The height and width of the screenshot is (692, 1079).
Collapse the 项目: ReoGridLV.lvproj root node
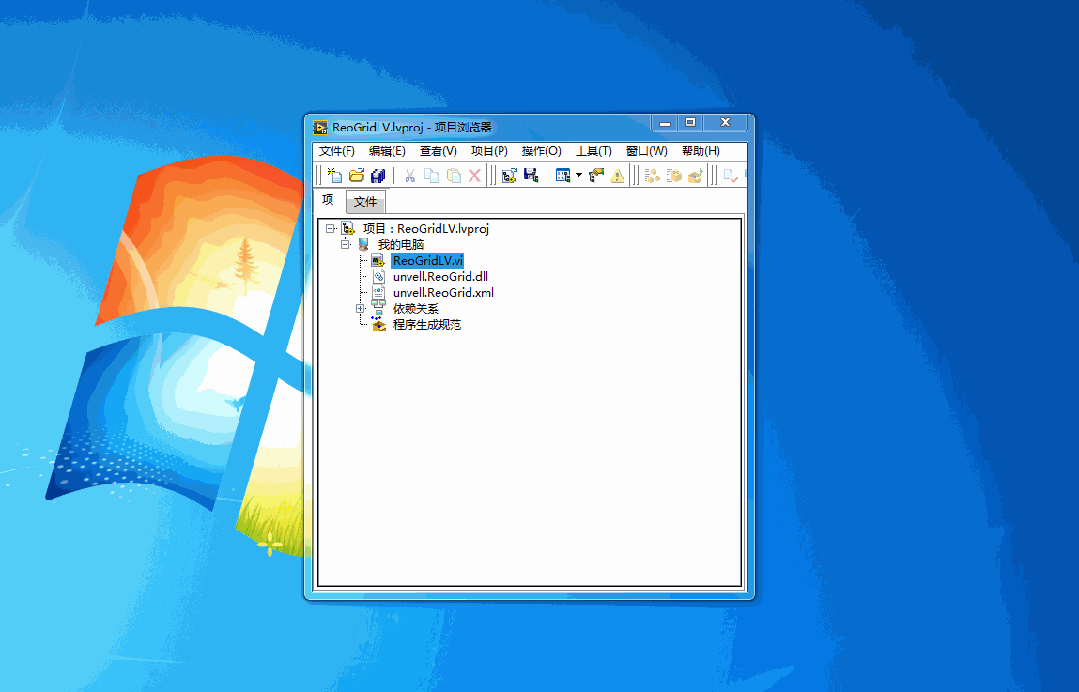[x=330, y=228]
